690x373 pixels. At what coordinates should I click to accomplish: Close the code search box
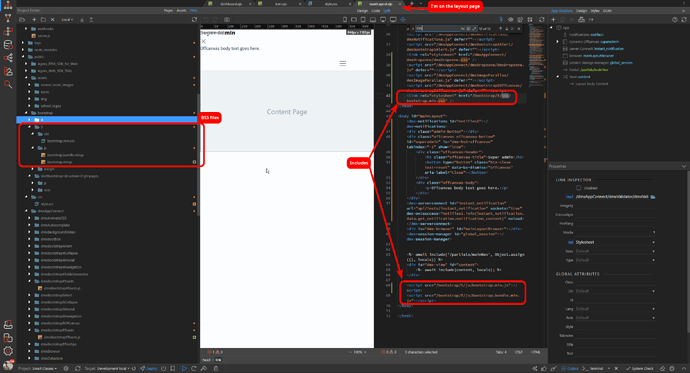[519, 29]
